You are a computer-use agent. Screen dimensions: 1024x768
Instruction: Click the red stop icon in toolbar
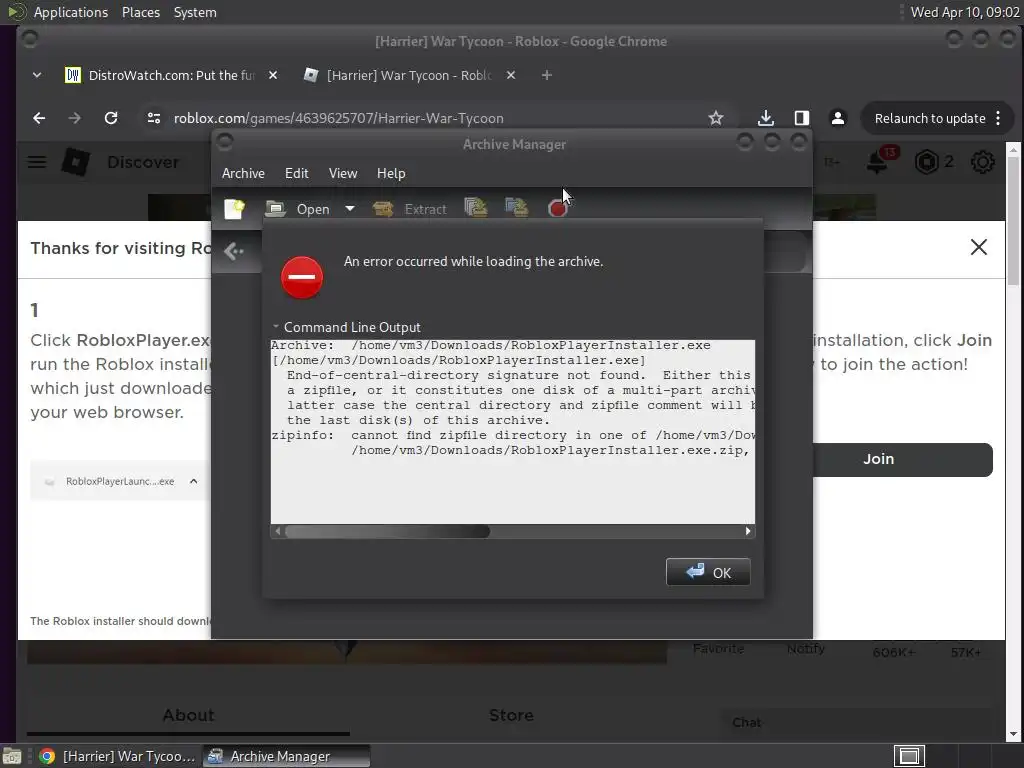[557, 209]
